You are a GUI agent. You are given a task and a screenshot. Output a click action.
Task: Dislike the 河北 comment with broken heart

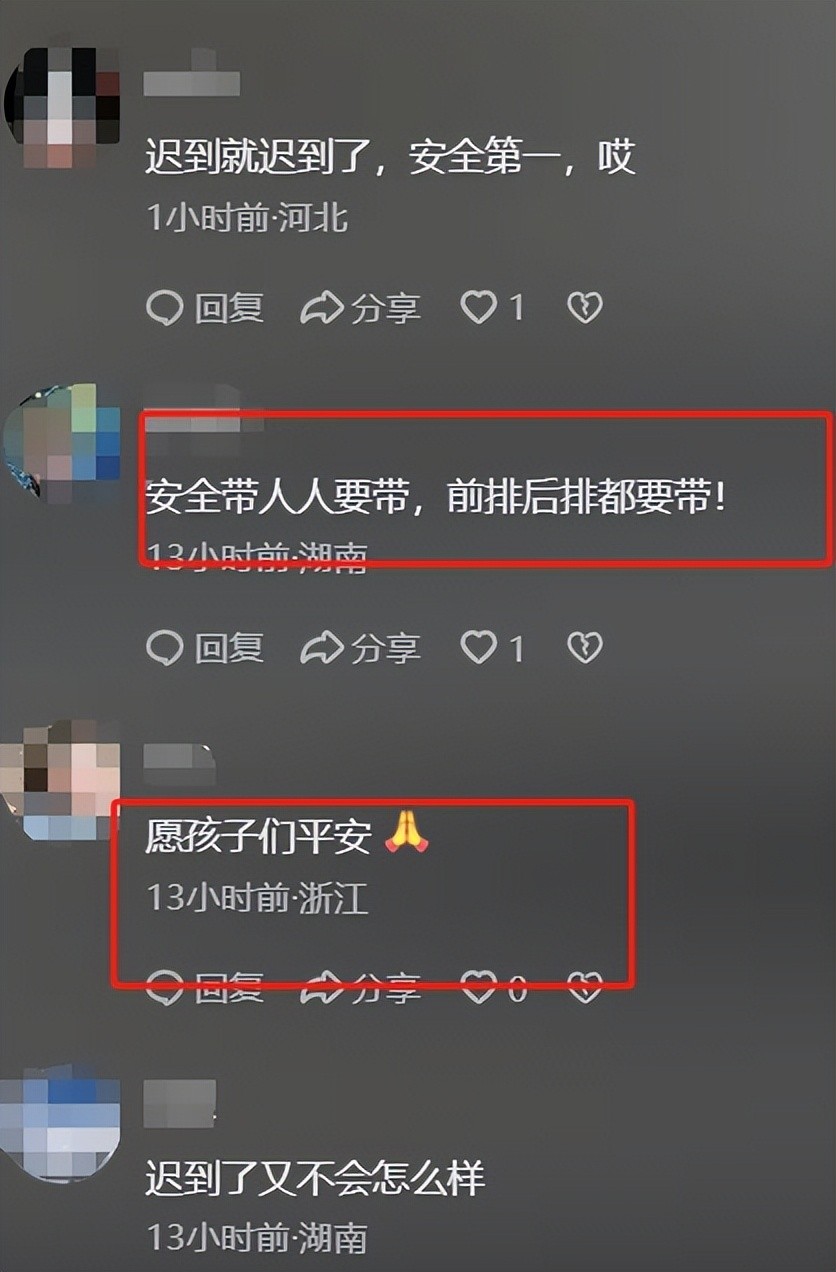coord(585,308)
